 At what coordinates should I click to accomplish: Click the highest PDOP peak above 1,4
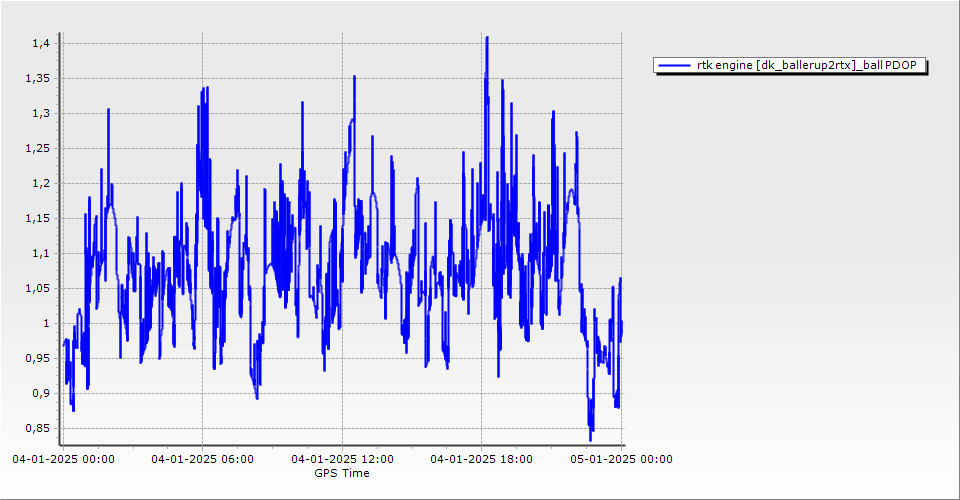click(487, 38)
